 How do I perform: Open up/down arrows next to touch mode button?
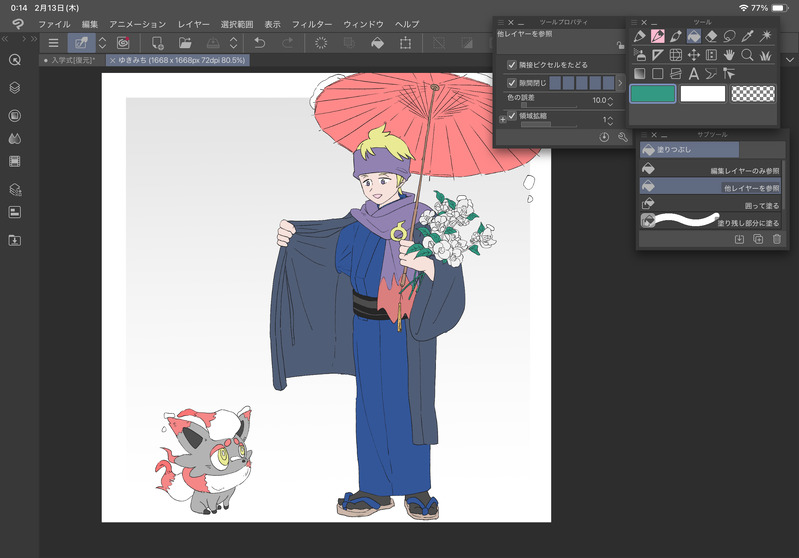(x=102, y=43)
